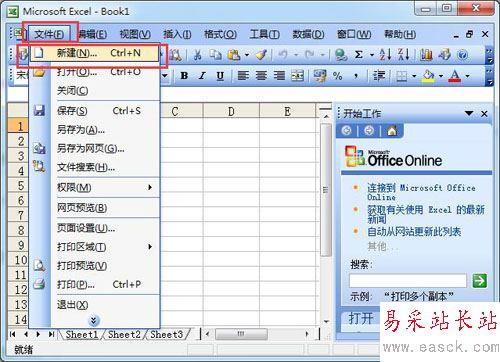Open the Data (数据) menu
Viewport: 500px width, 362px height.
point(308,34)
